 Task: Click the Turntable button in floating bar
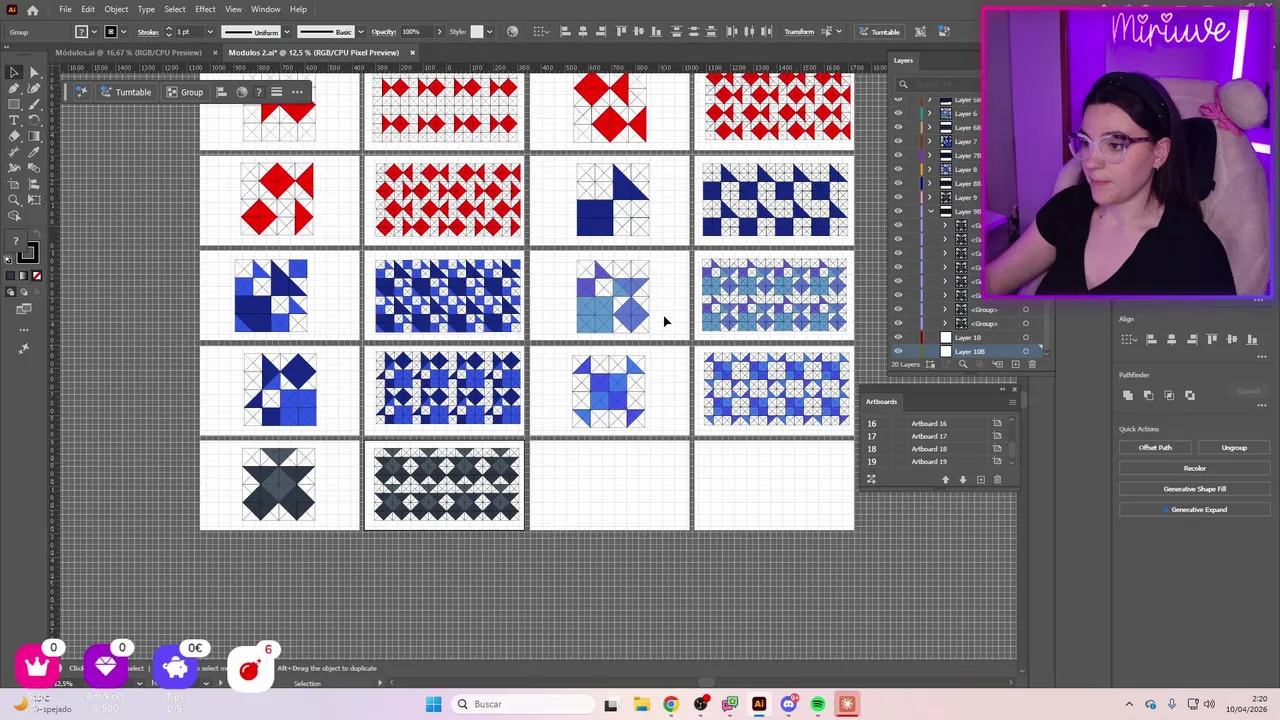[x=125, y=92]
